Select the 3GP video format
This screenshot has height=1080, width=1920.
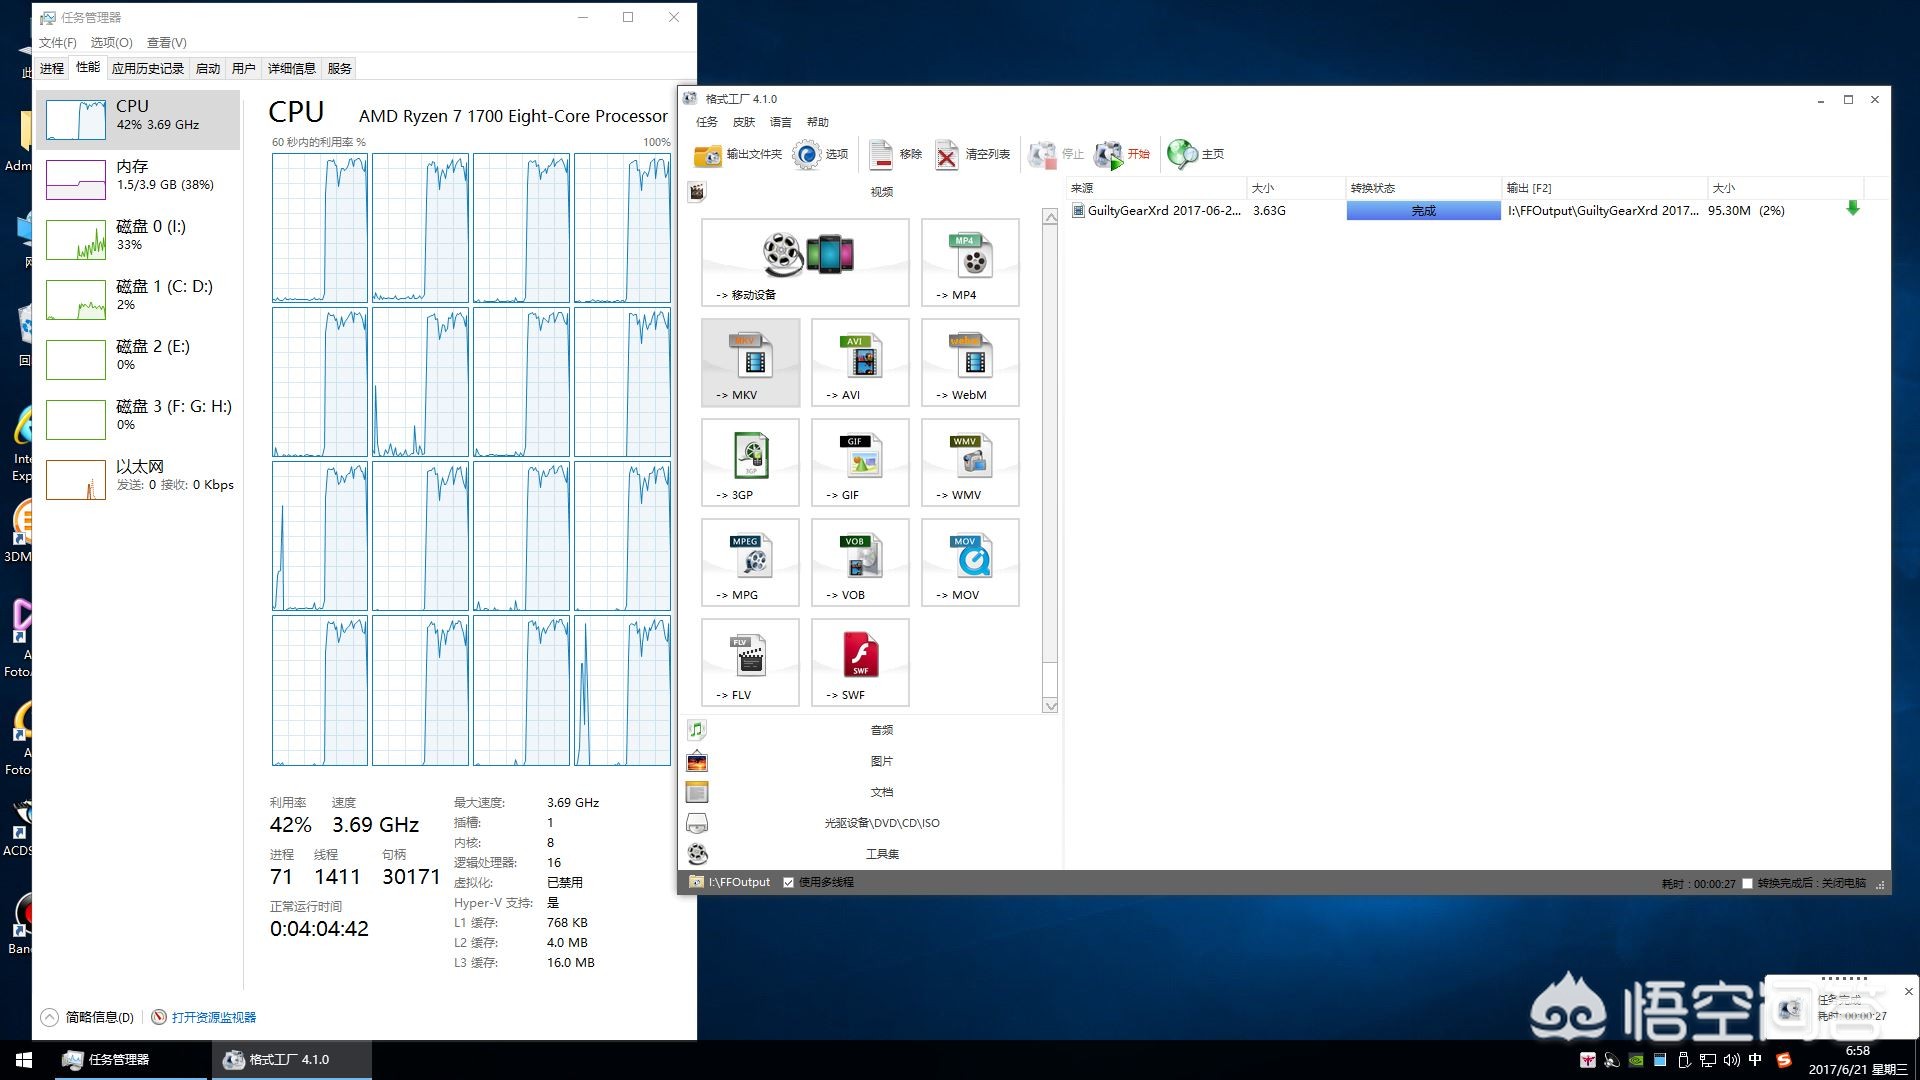751,462
